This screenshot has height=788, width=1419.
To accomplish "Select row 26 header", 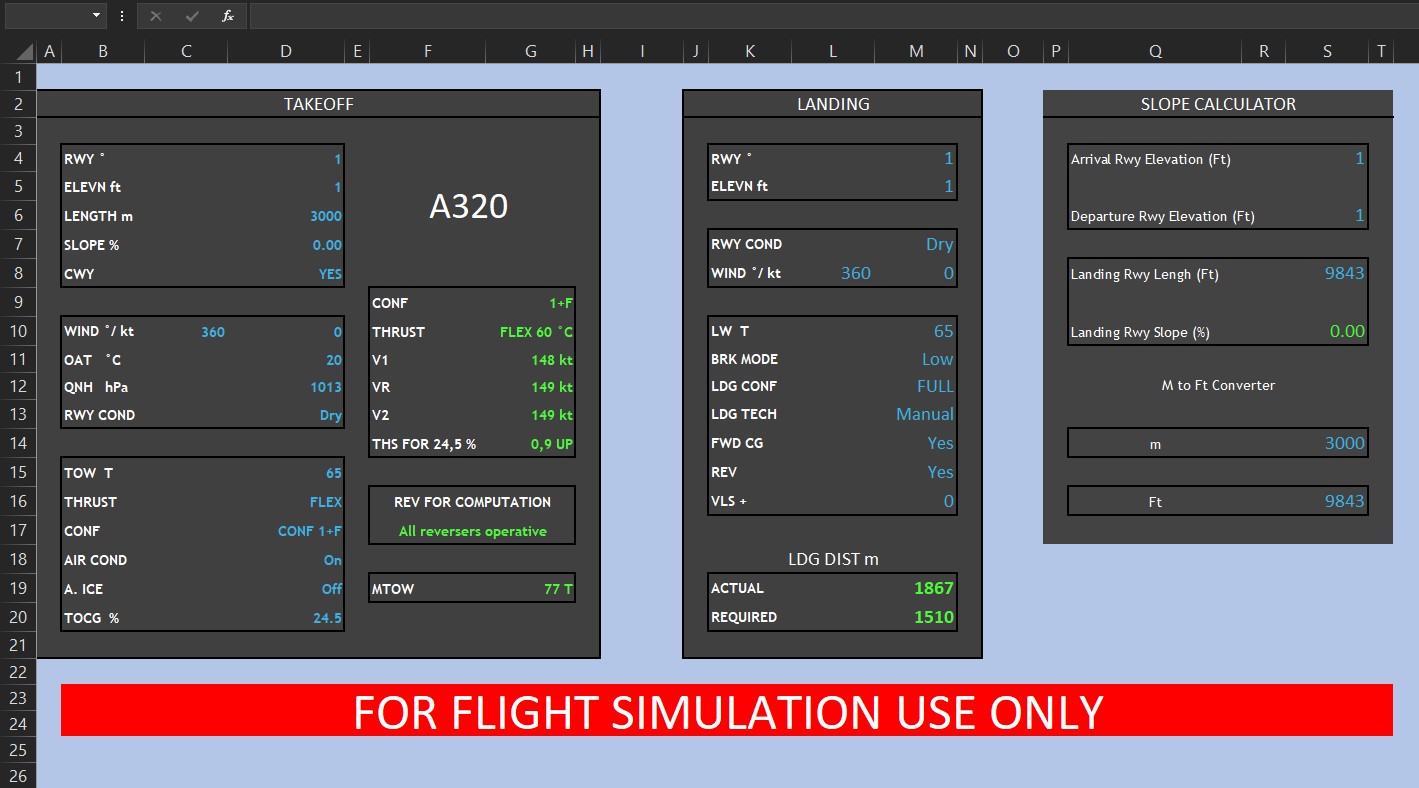I will [18, 776].
